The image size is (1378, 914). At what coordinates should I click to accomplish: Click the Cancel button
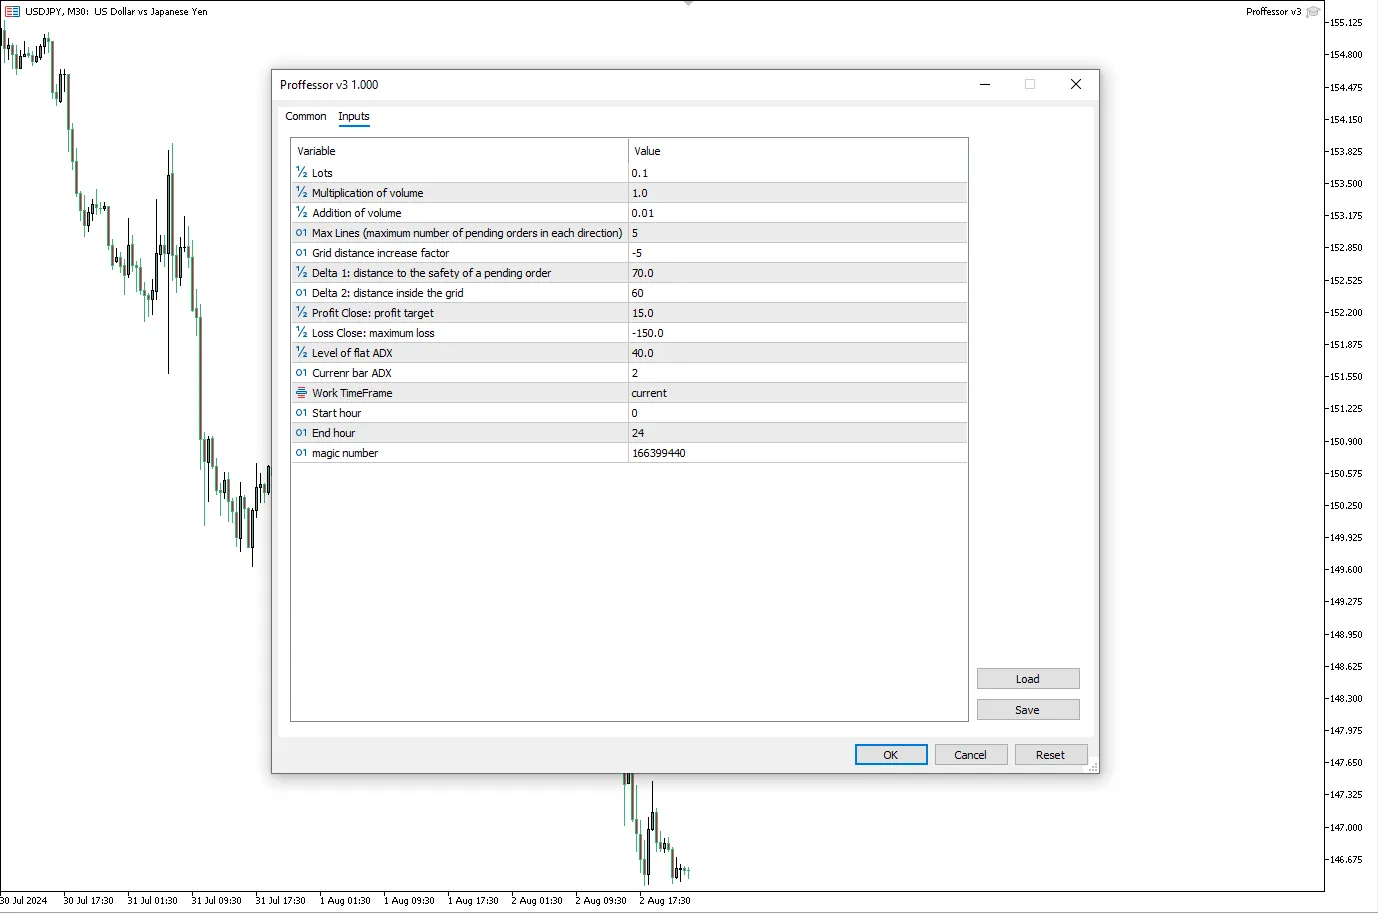[970, 755]
